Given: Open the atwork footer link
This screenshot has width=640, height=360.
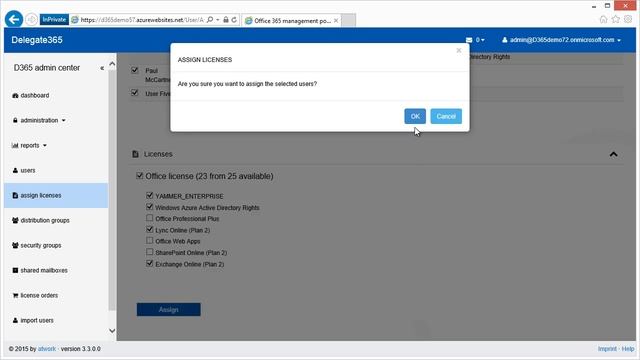Looking at the screenshot, I should pos(47,349).
